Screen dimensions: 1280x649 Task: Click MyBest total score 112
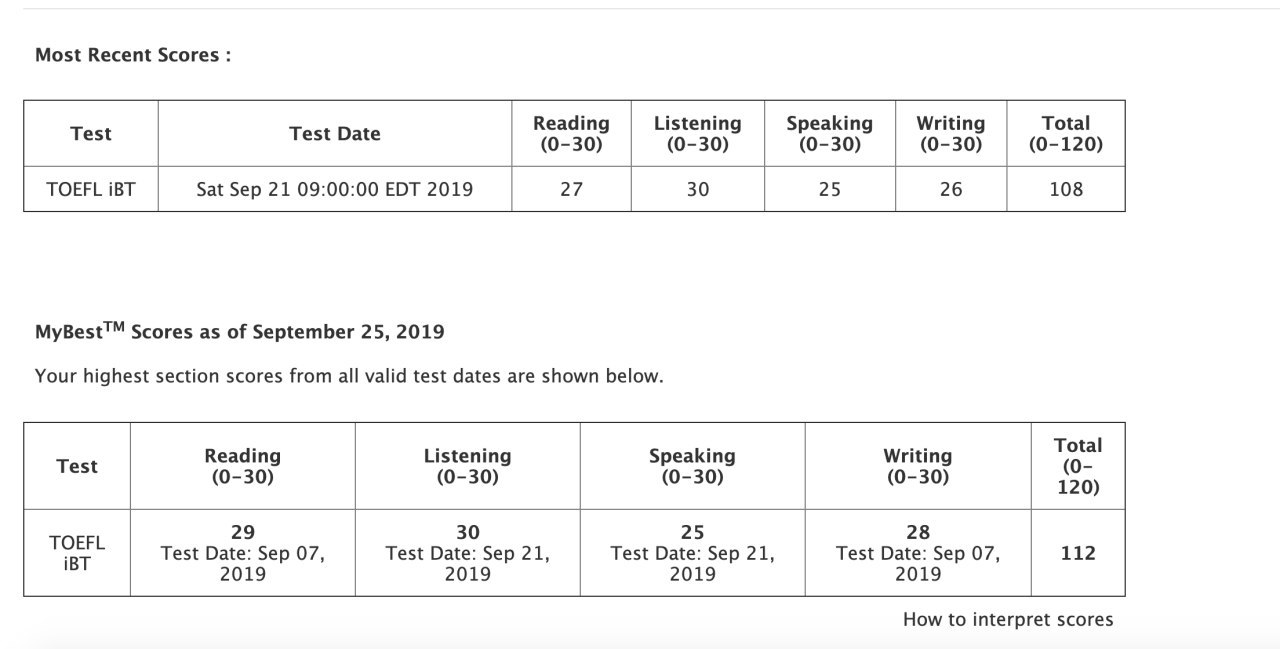[1078, 553]
